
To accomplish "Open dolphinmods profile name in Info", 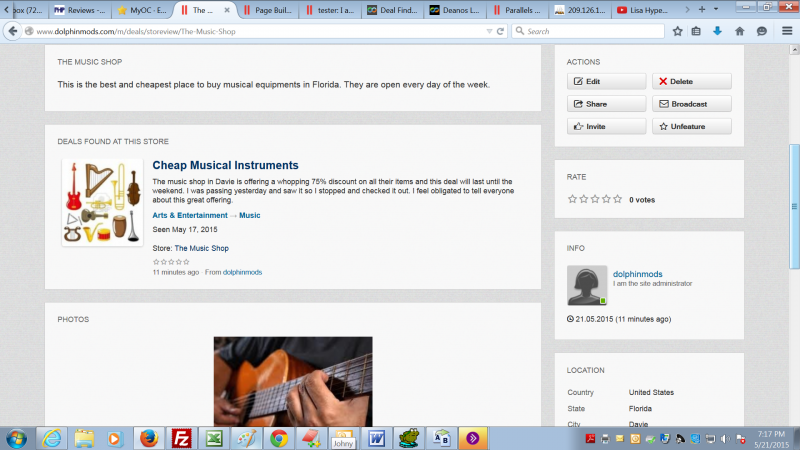I will 637,274.
